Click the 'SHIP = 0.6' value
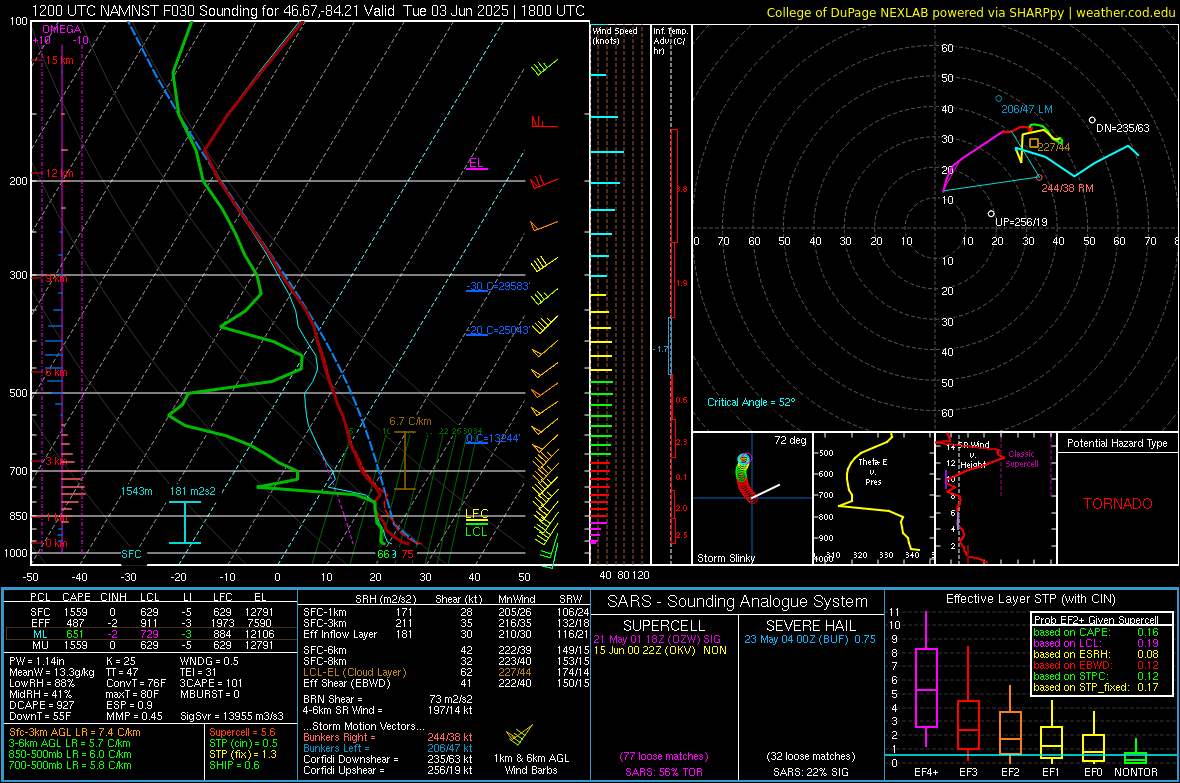Image resolution: width=1180 pixels, height=783 pixels. pyautogui.click(x=234, y=765)
